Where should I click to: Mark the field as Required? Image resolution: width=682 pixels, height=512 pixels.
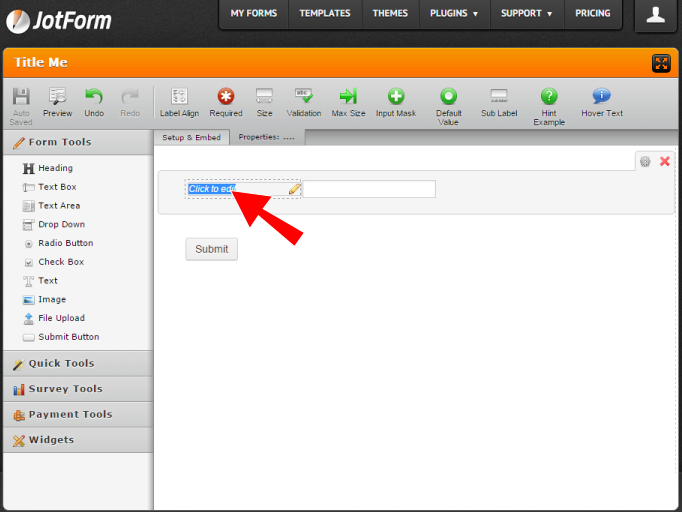click(x=226, y=103)
